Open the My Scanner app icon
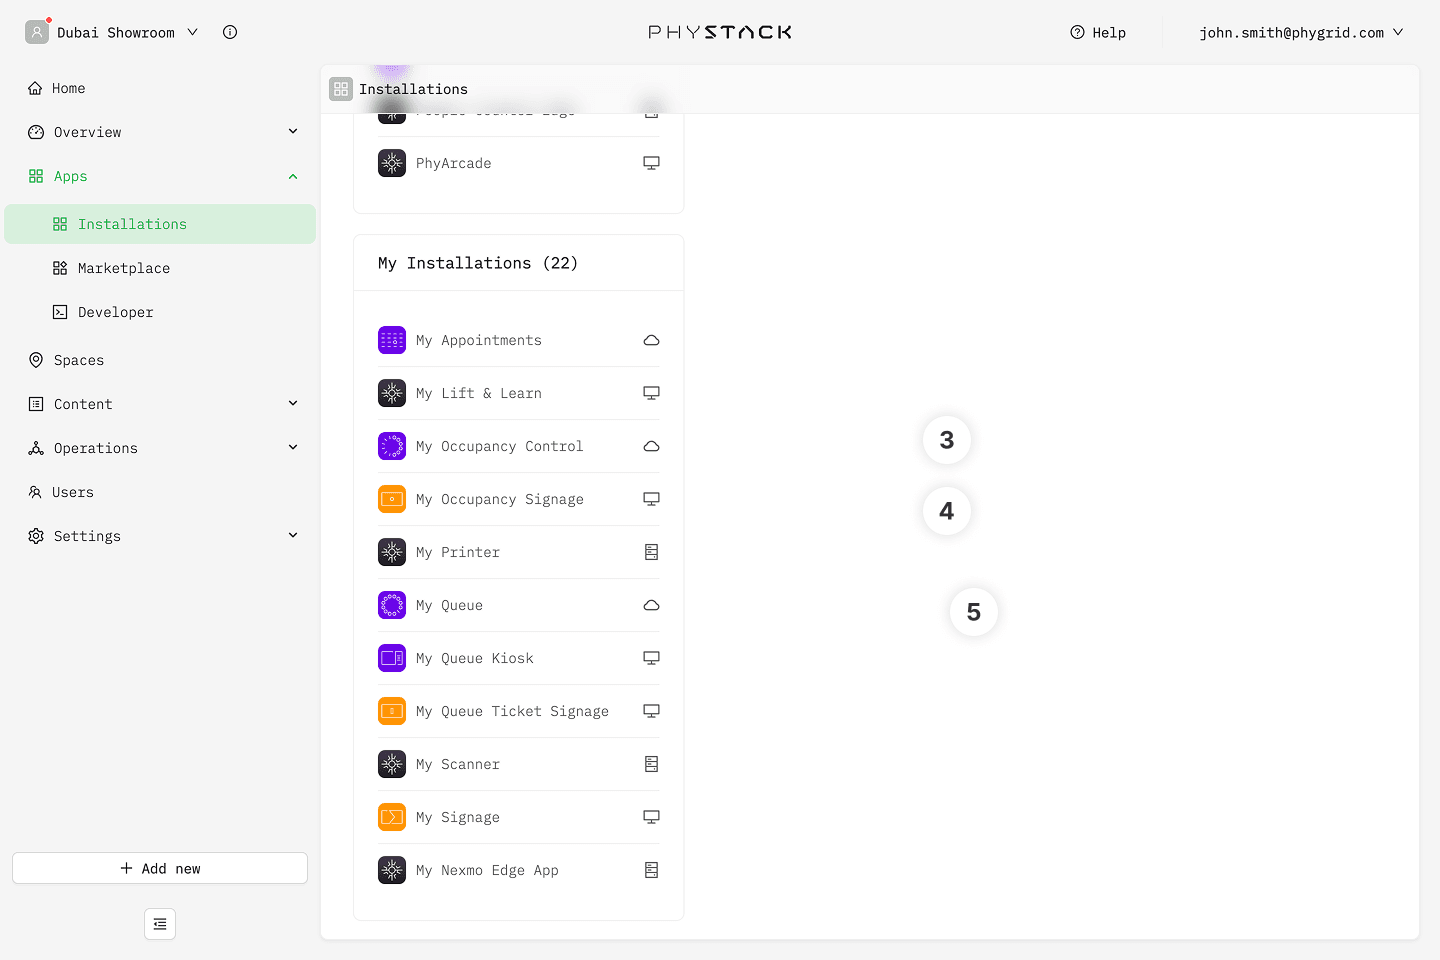 (x=392, y=764)
